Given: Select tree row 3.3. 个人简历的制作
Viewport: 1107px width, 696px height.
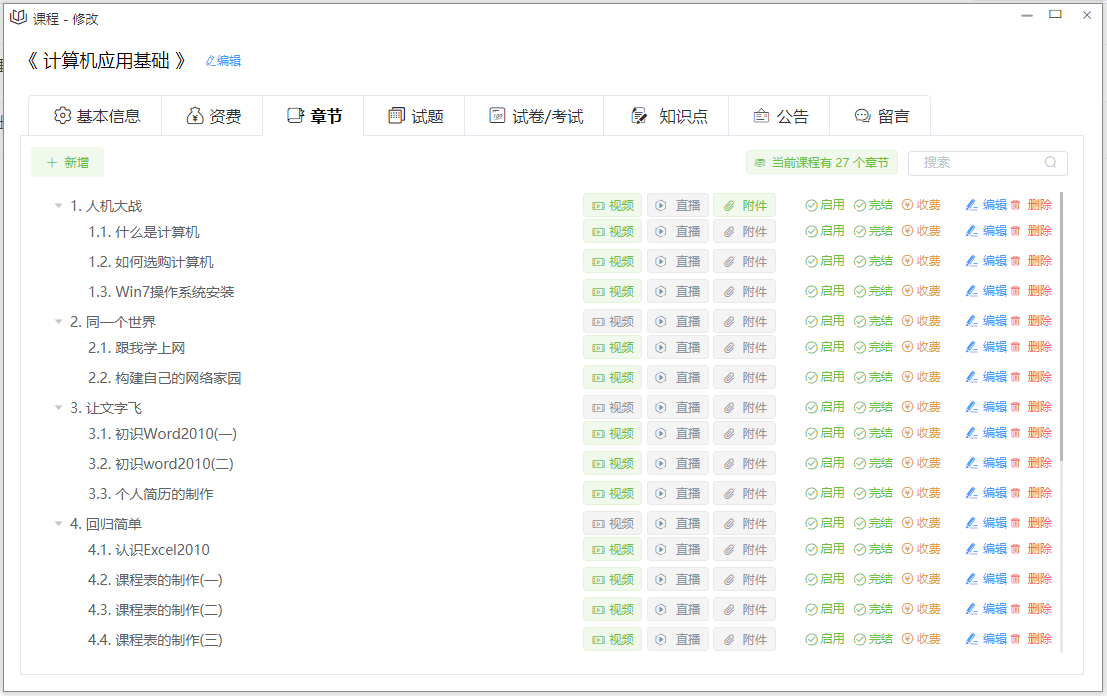Looking at the screenshot, I should [150, 493].
